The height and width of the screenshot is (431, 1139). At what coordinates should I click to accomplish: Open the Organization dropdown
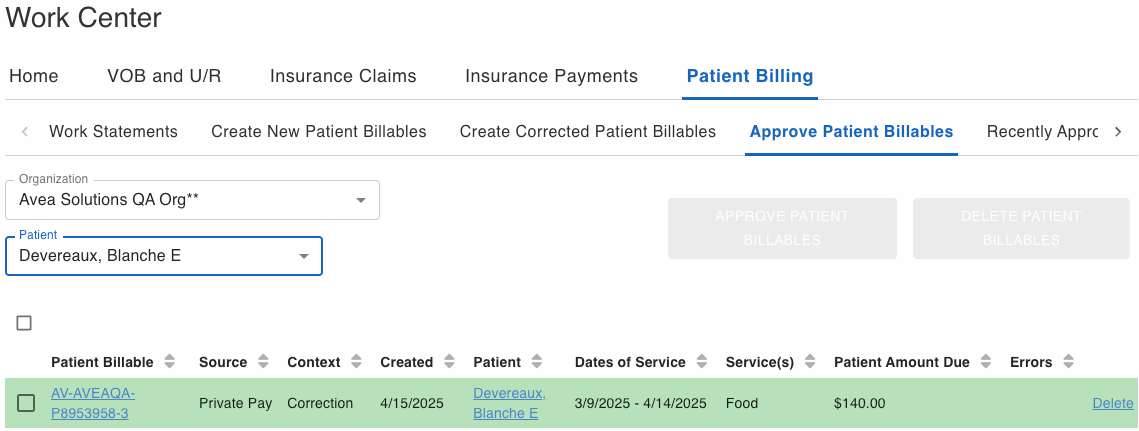pyautogui.click(x=192, y=200)
